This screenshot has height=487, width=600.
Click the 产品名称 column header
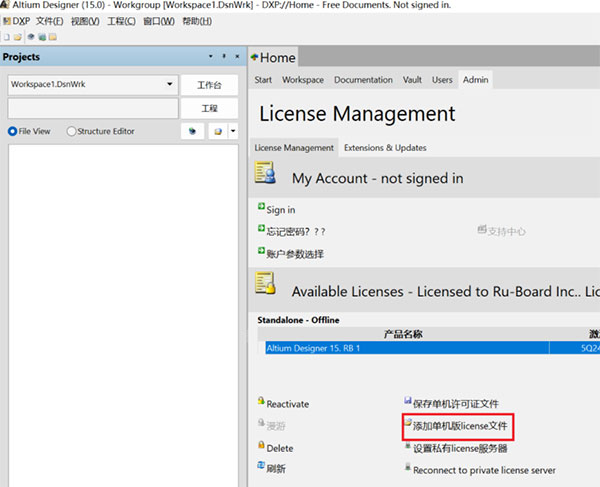(x=403, y=334)
